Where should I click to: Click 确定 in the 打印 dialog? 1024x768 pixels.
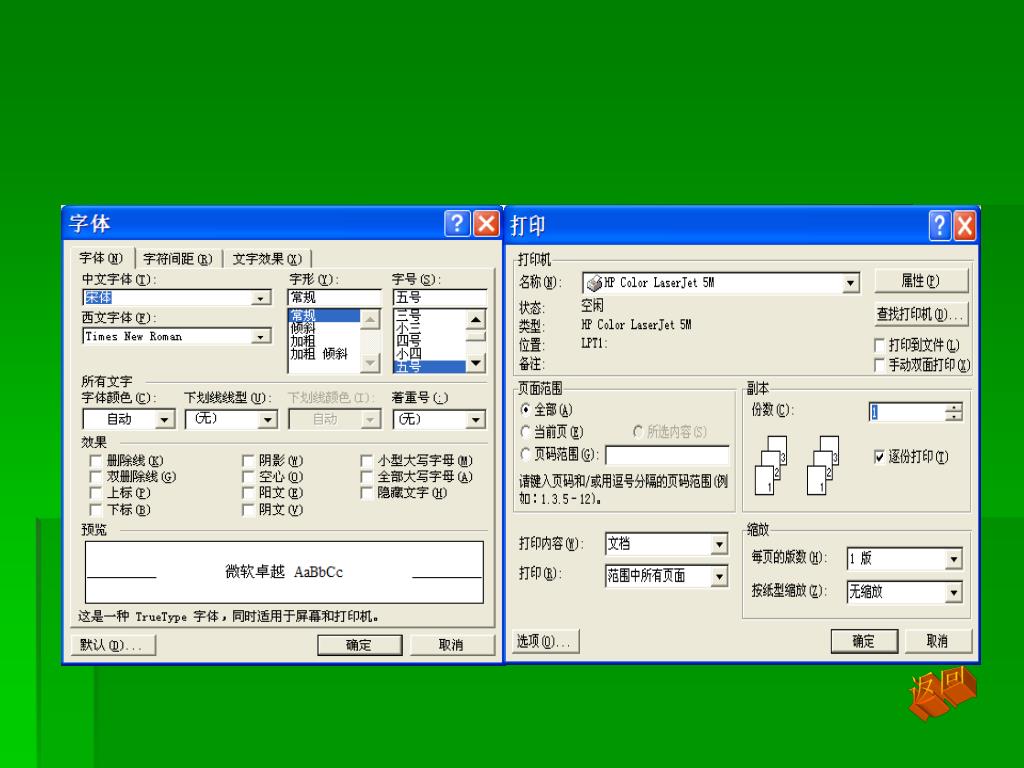(864, 641)
